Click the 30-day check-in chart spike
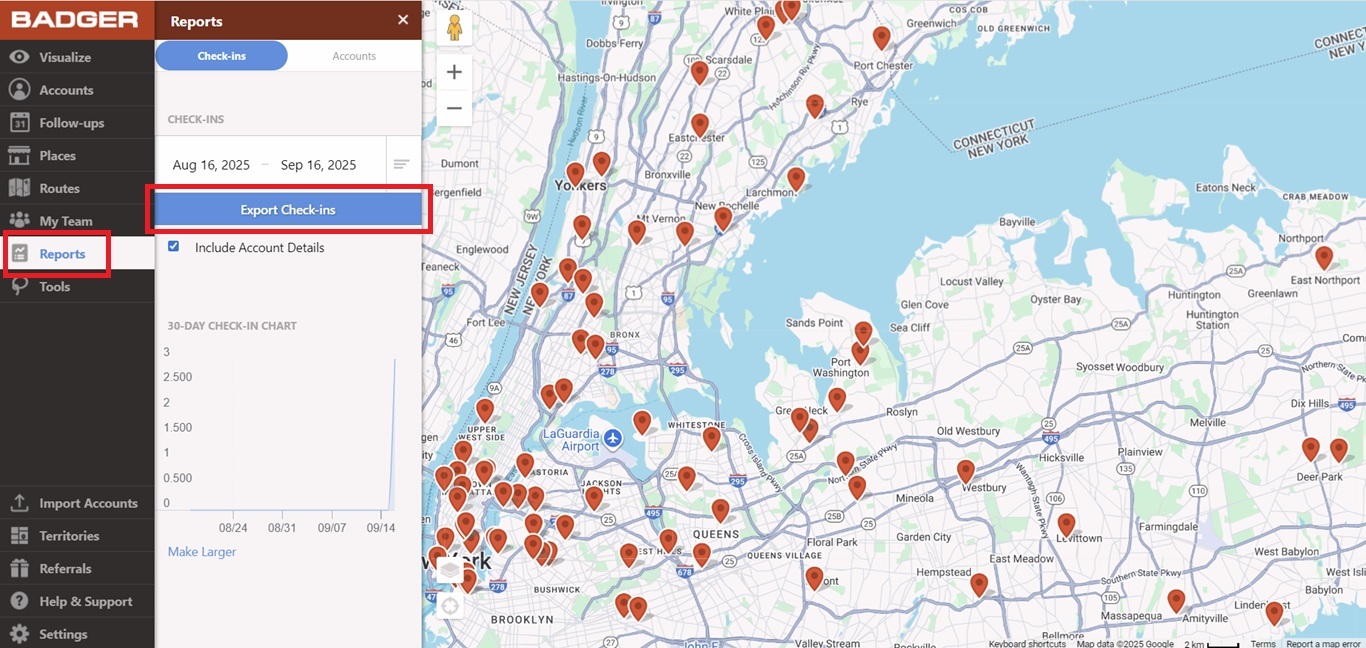Image resolution: width=1366 pixels, height=648 pixels. pos(393,432)
